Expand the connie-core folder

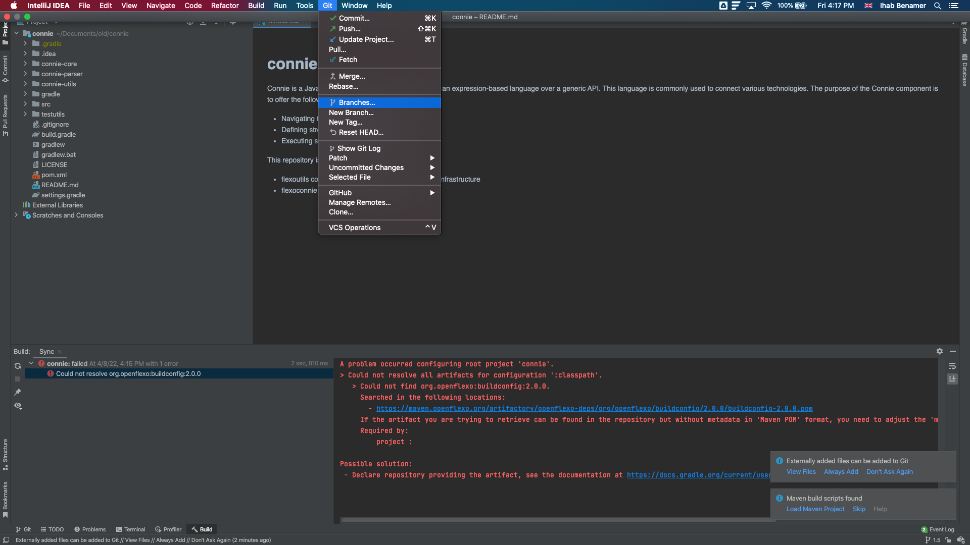[x=25, y=64]
